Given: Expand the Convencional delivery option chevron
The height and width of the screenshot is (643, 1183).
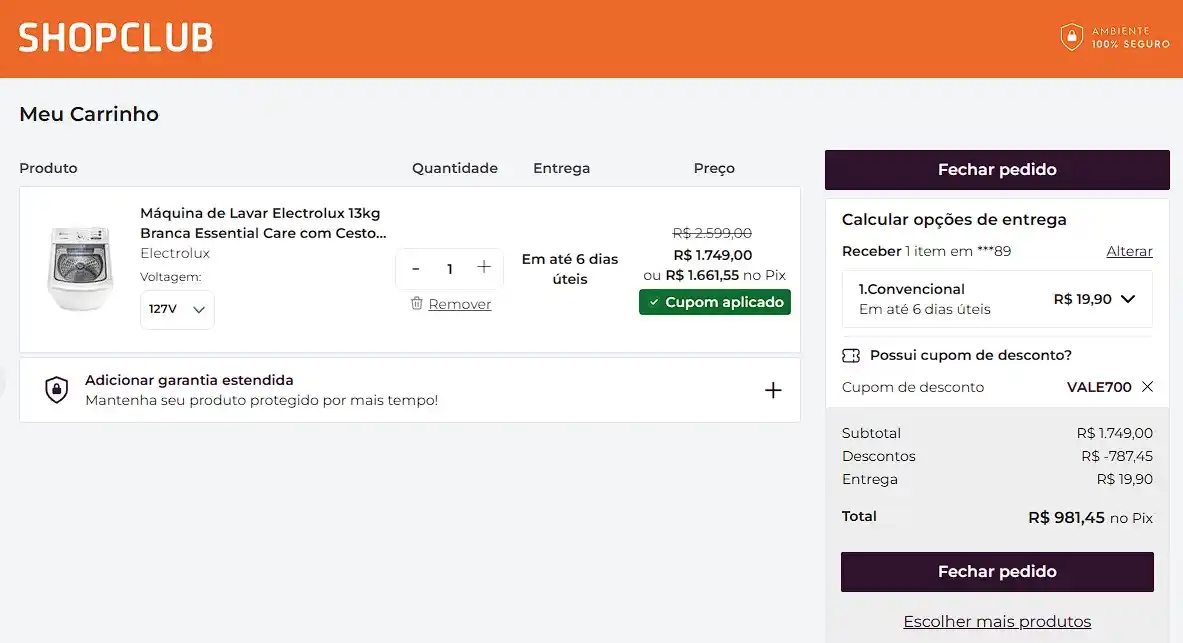Looking at the screenshot, I should pos(1128,299).
